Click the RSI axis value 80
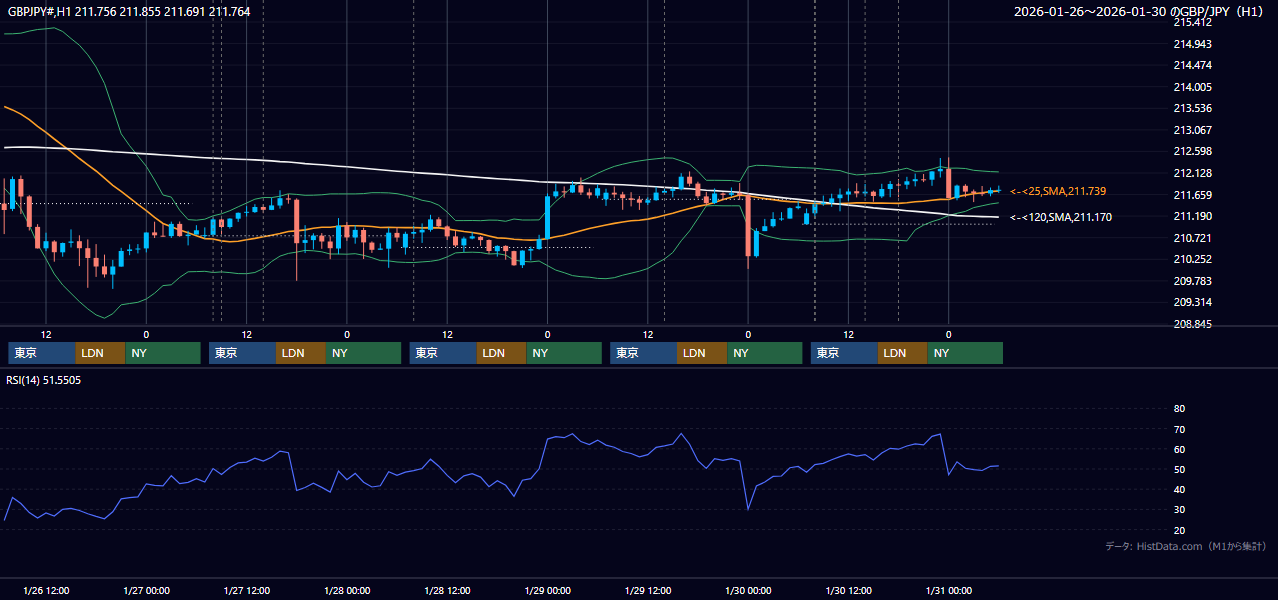Screen dimensions: 1278x600 (x=1179, y=409)
